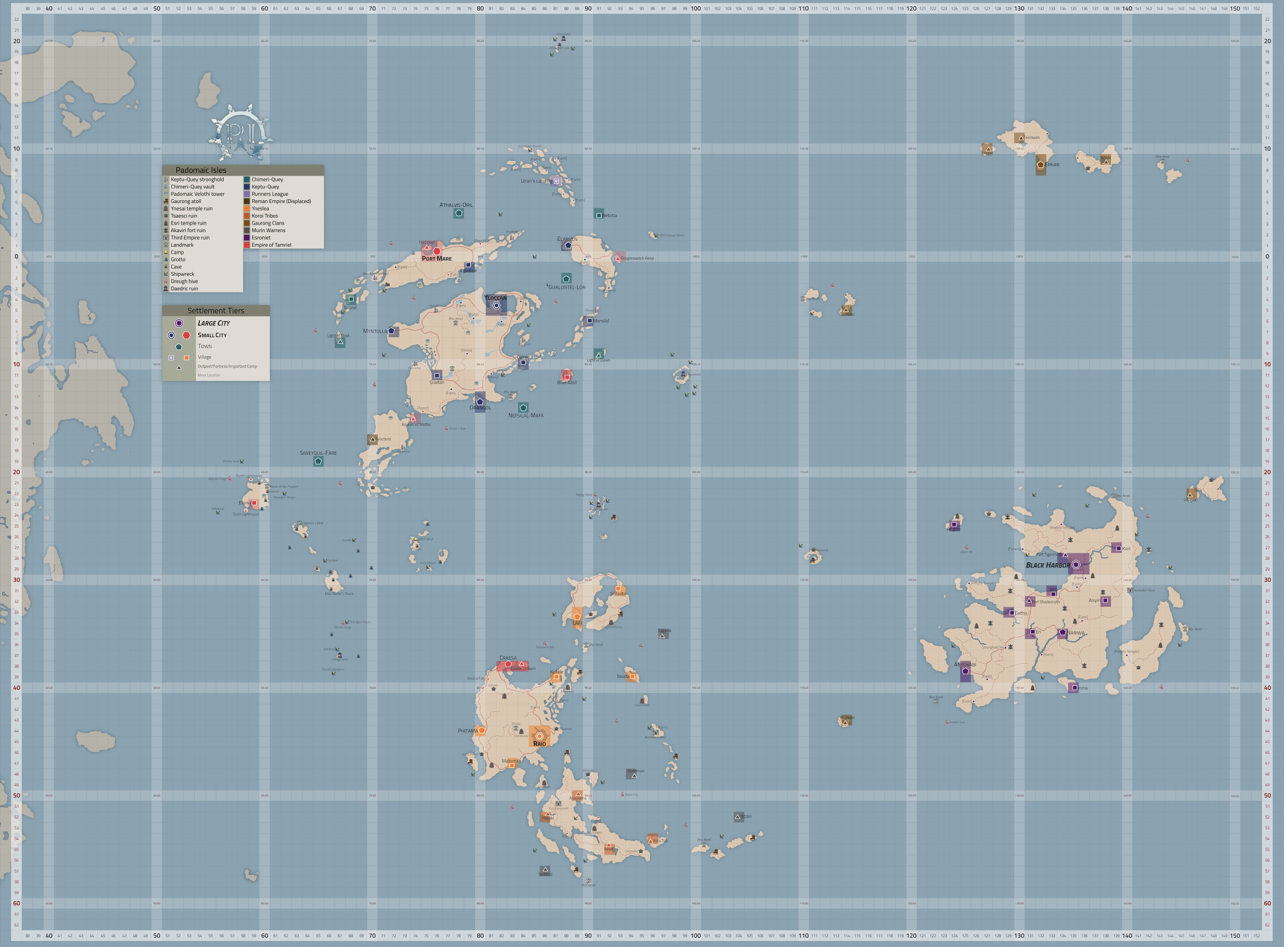Click the Large City tier icon in legend
1284x947 pixels.
click(x=179, y=324)
